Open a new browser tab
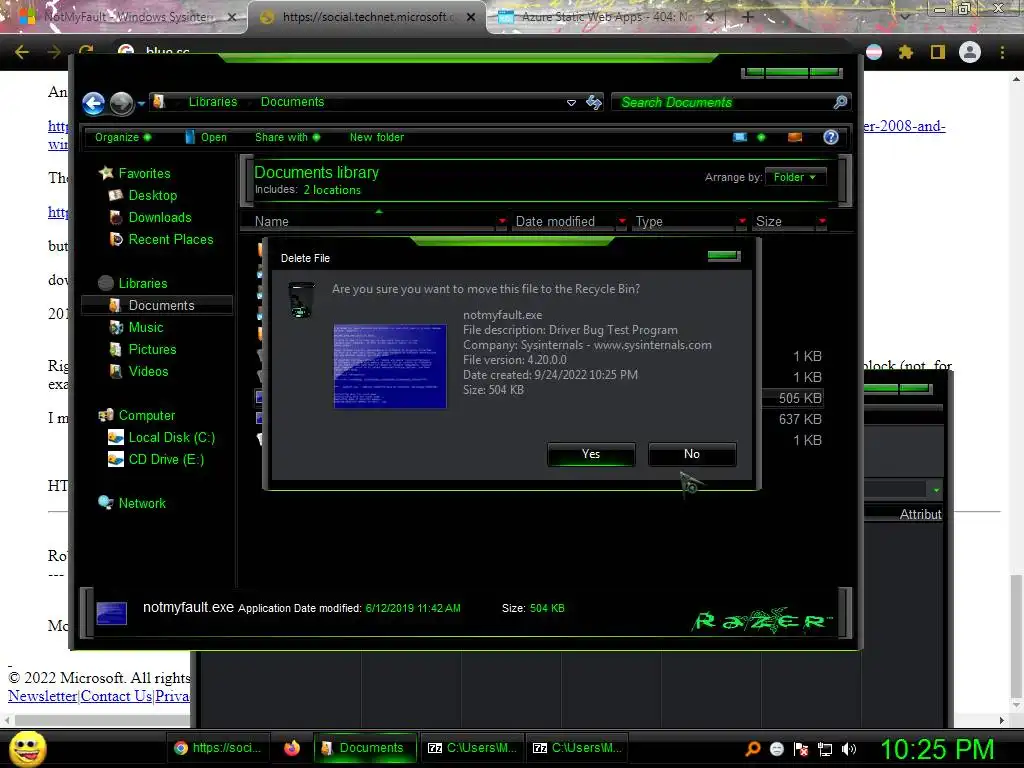 748,17
